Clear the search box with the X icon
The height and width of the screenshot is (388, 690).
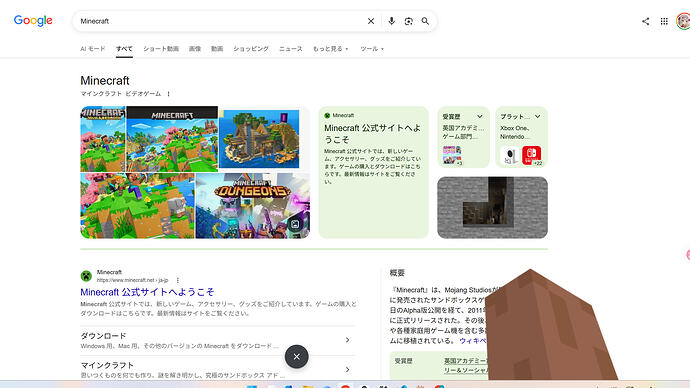[371, 21]
